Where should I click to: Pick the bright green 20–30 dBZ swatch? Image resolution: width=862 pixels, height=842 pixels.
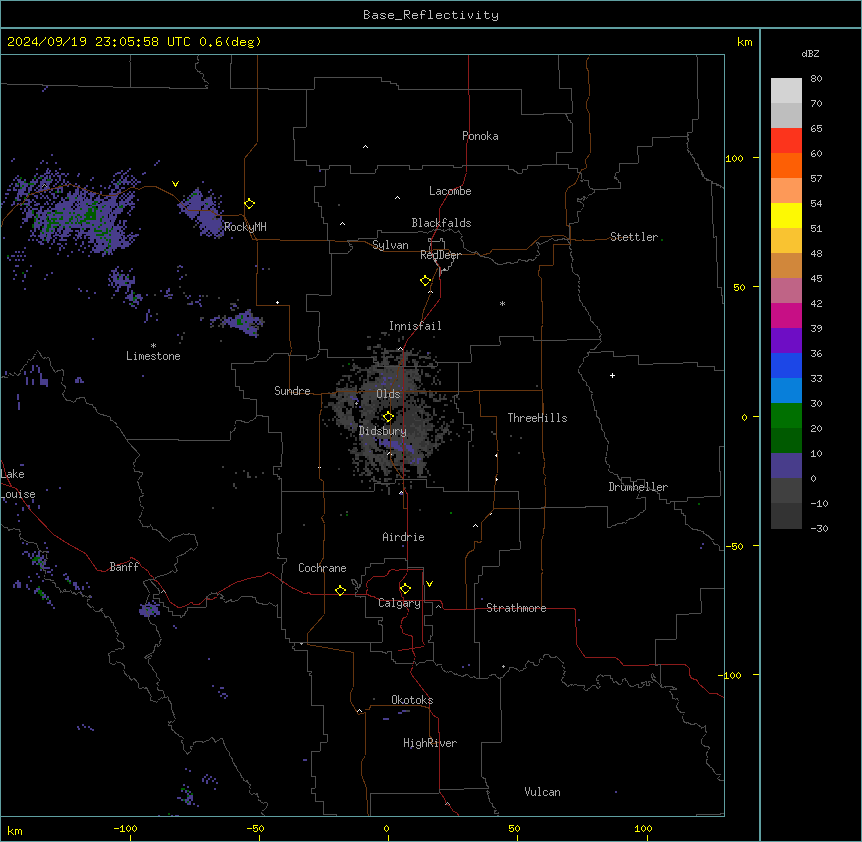pos(786,416)
